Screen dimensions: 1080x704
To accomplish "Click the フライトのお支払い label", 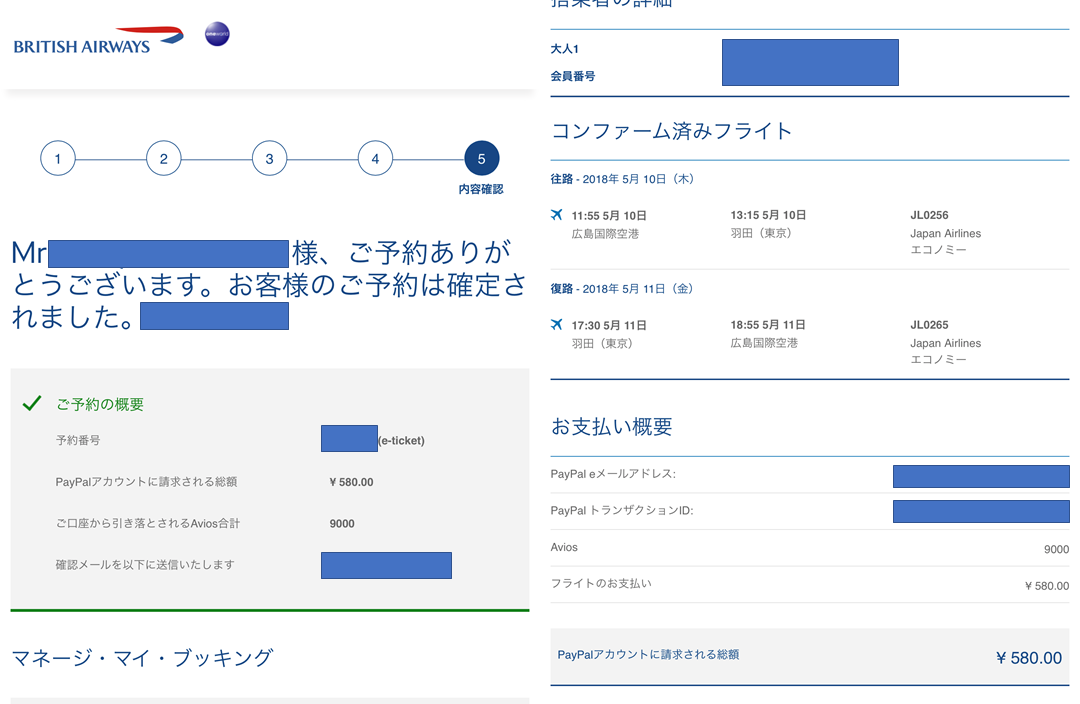I will click(x=601, y=583).
